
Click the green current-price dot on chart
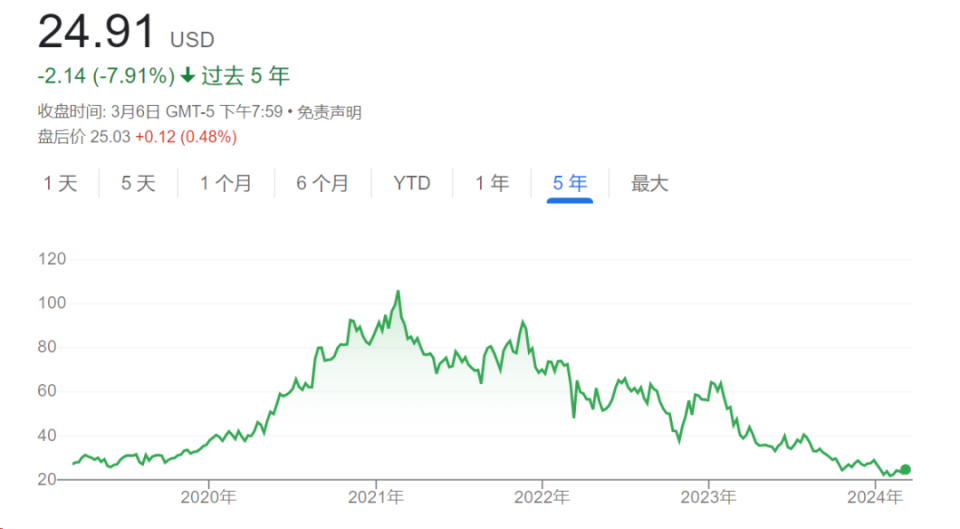pyautogui.click(x=906, y=470)
